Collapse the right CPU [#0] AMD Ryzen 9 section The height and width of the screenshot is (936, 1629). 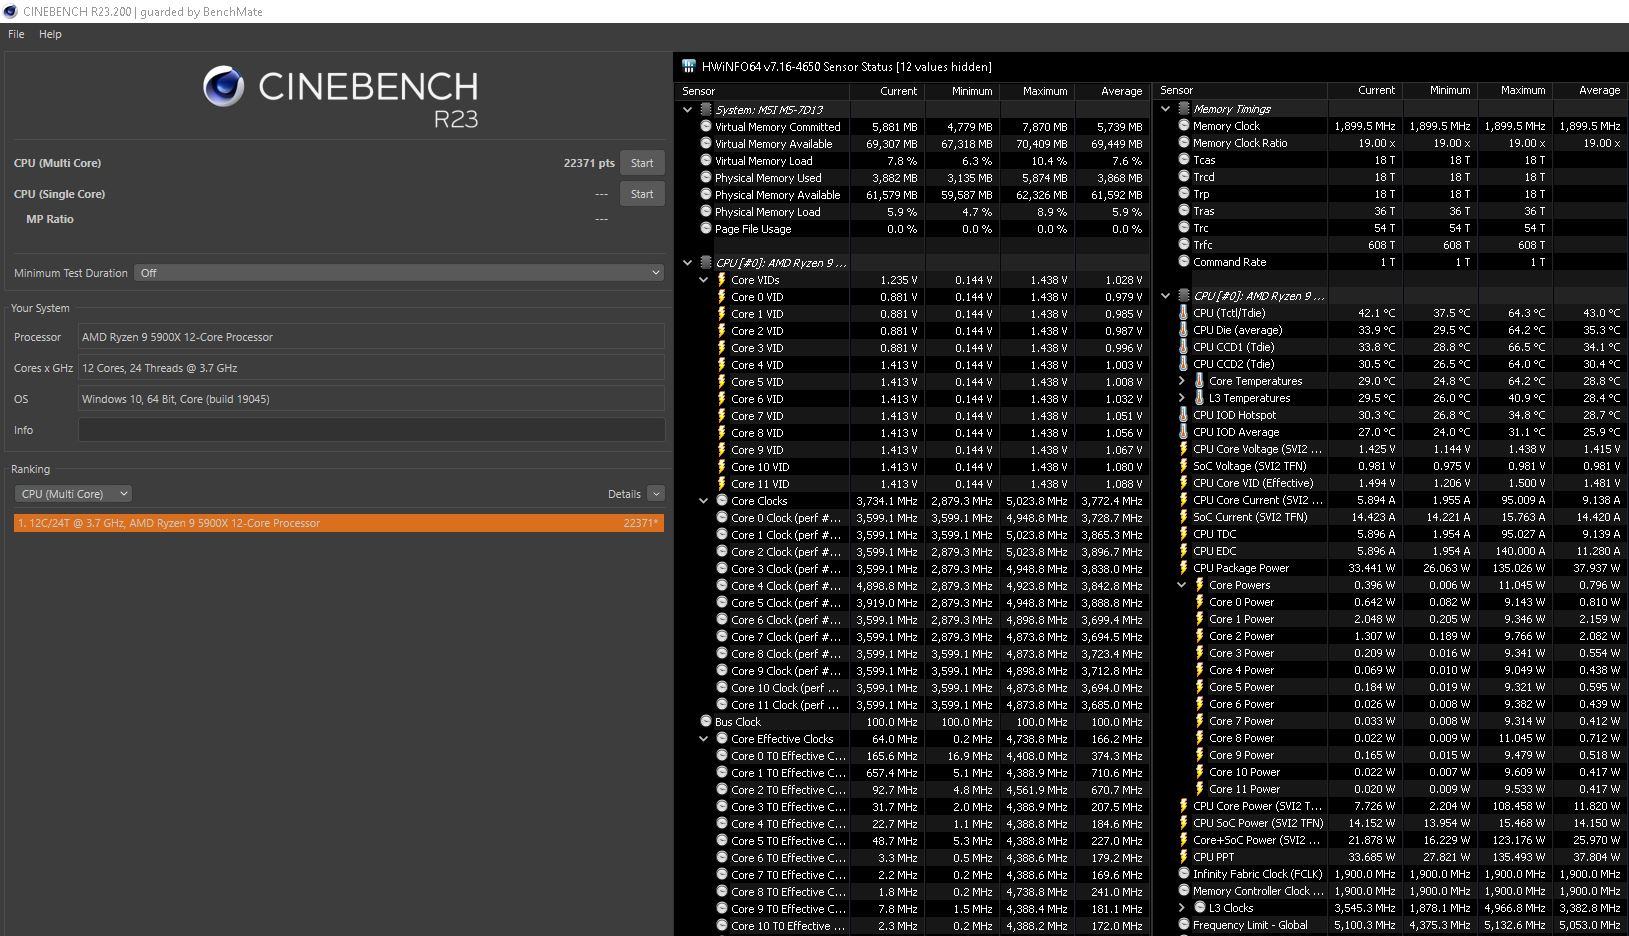[1165, 296]
